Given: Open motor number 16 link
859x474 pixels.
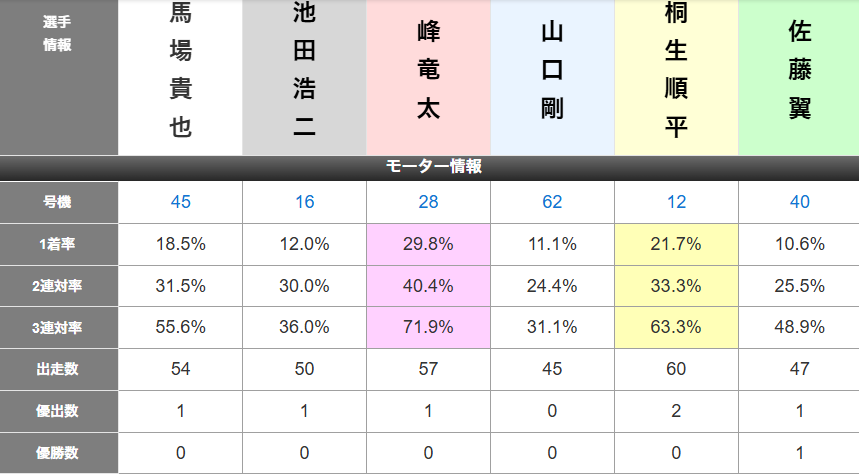Looking at the screenshot, I should point(305,202).
